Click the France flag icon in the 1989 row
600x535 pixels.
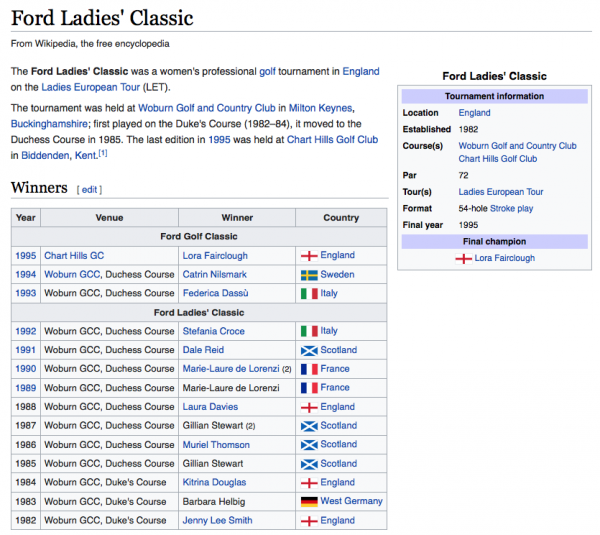point(309,388)
